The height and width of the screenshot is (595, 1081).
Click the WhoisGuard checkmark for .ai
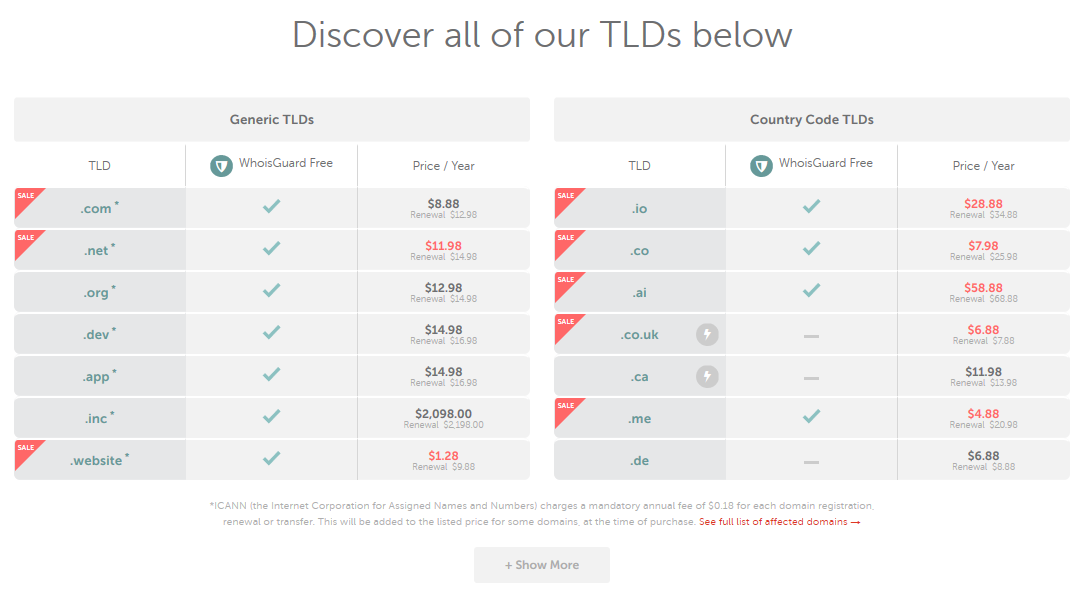point(811,290)
